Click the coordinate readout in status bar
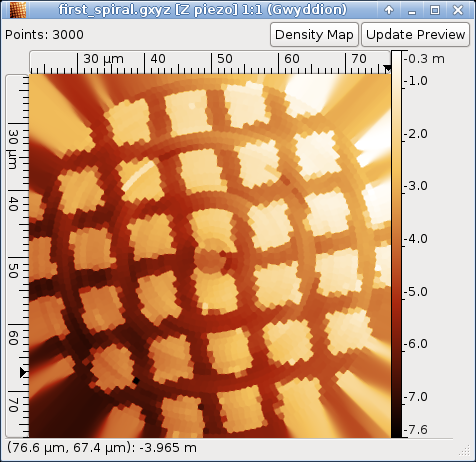476x462 pixels. (x=102, y=448)
